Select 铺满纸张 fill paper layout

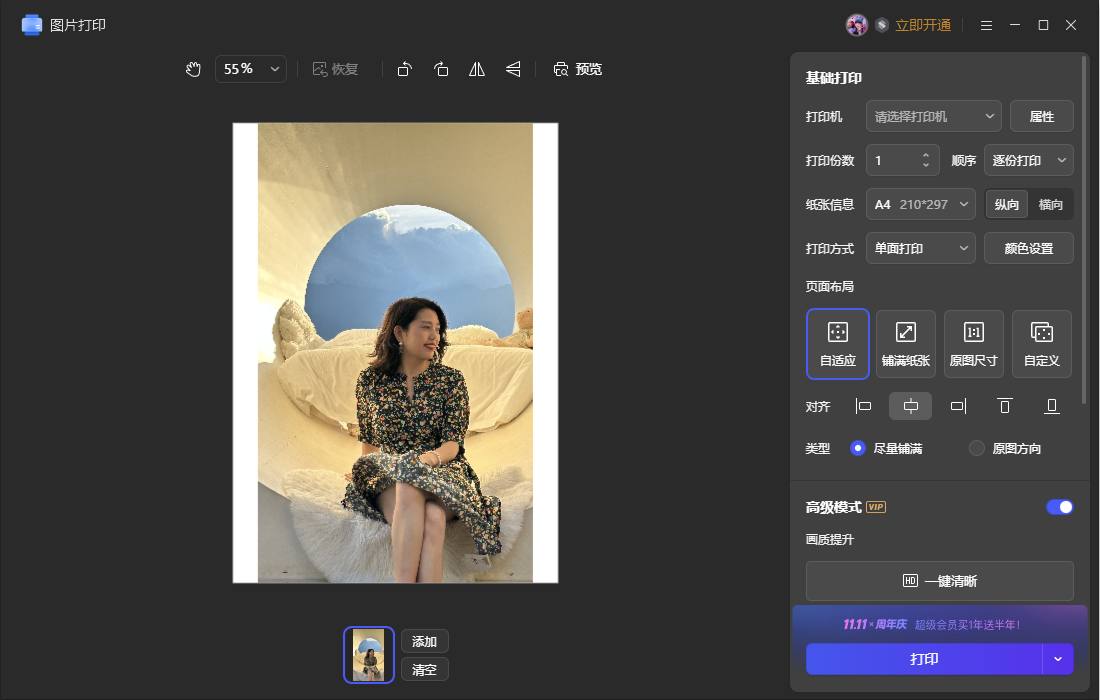[x=906, y=344]
